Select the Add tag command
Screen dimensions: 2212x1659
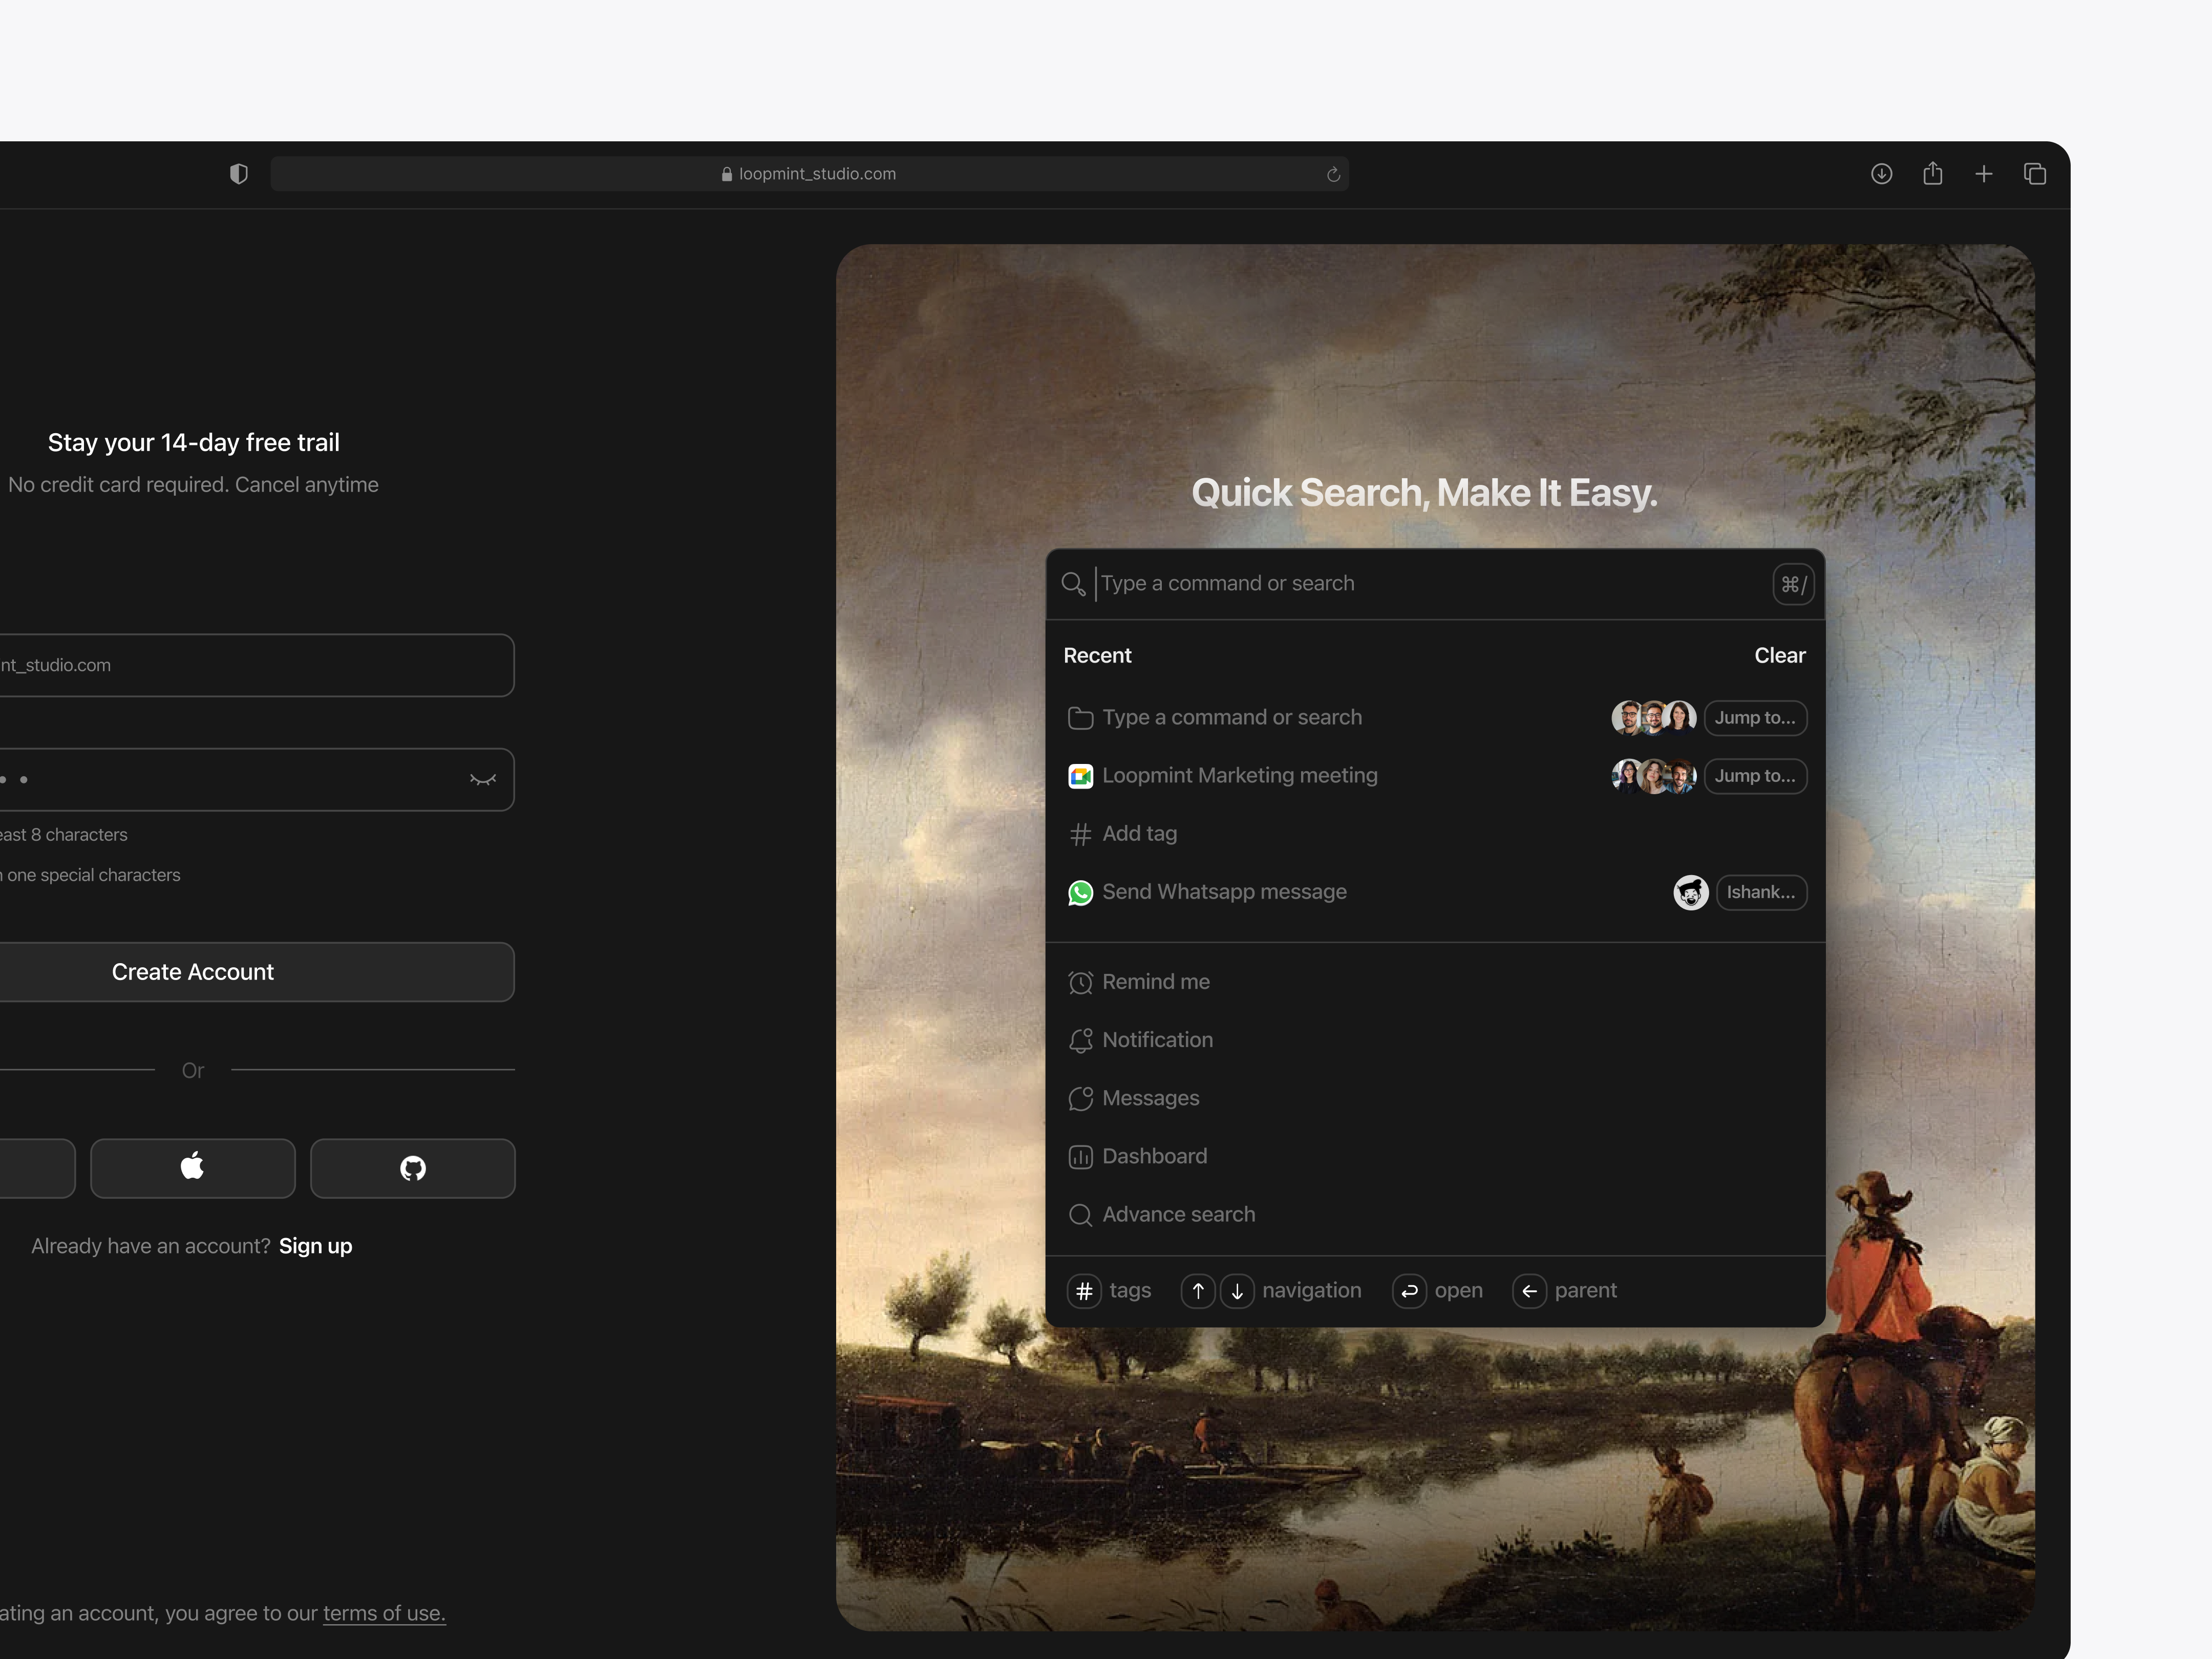point(1435,833)
